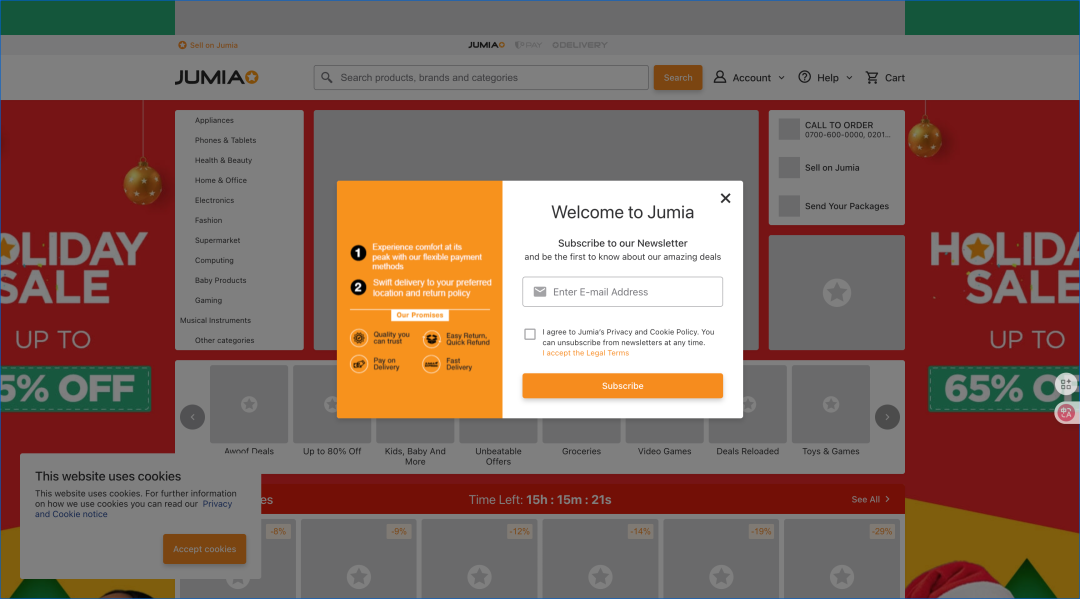
Task: Expand the Help dropdown chevron
Action: coord(849,78)
